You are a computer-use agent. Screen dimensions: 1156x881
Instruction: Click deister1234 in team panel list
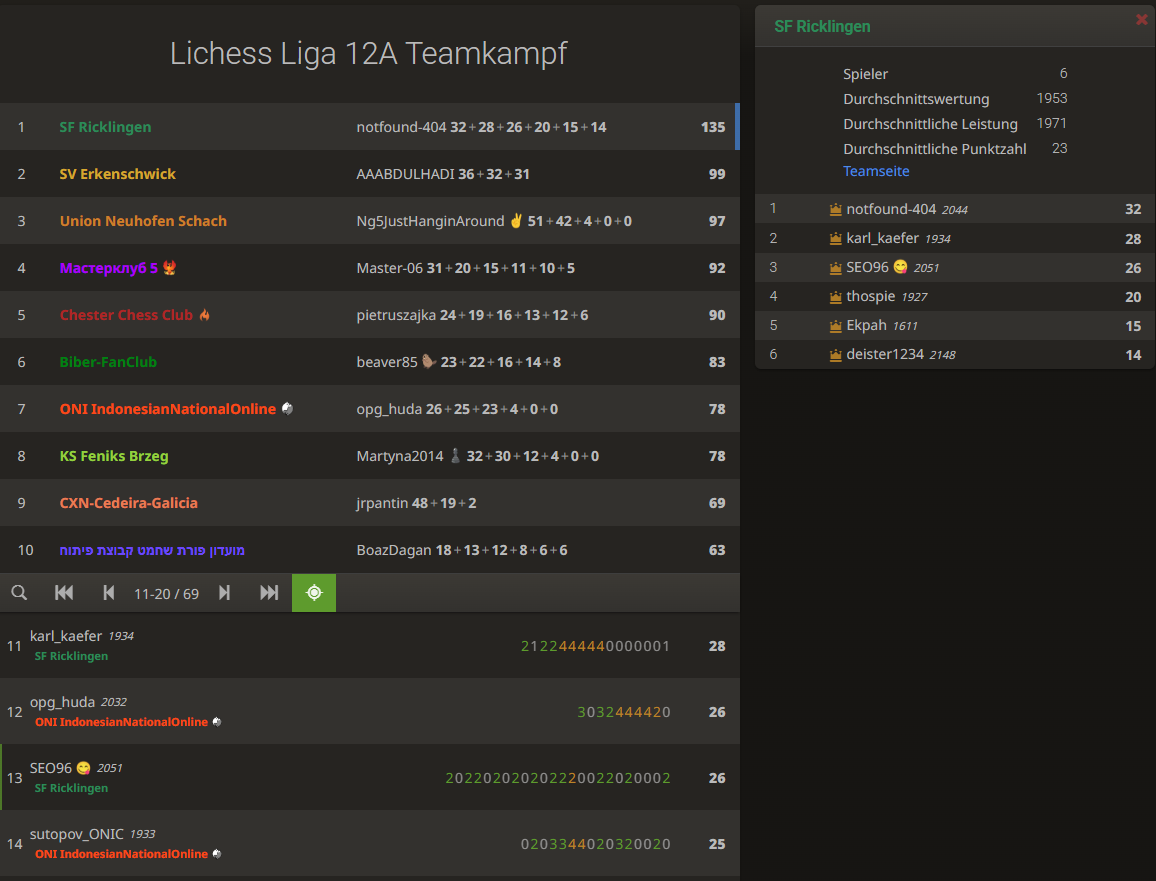pos(885,355)
